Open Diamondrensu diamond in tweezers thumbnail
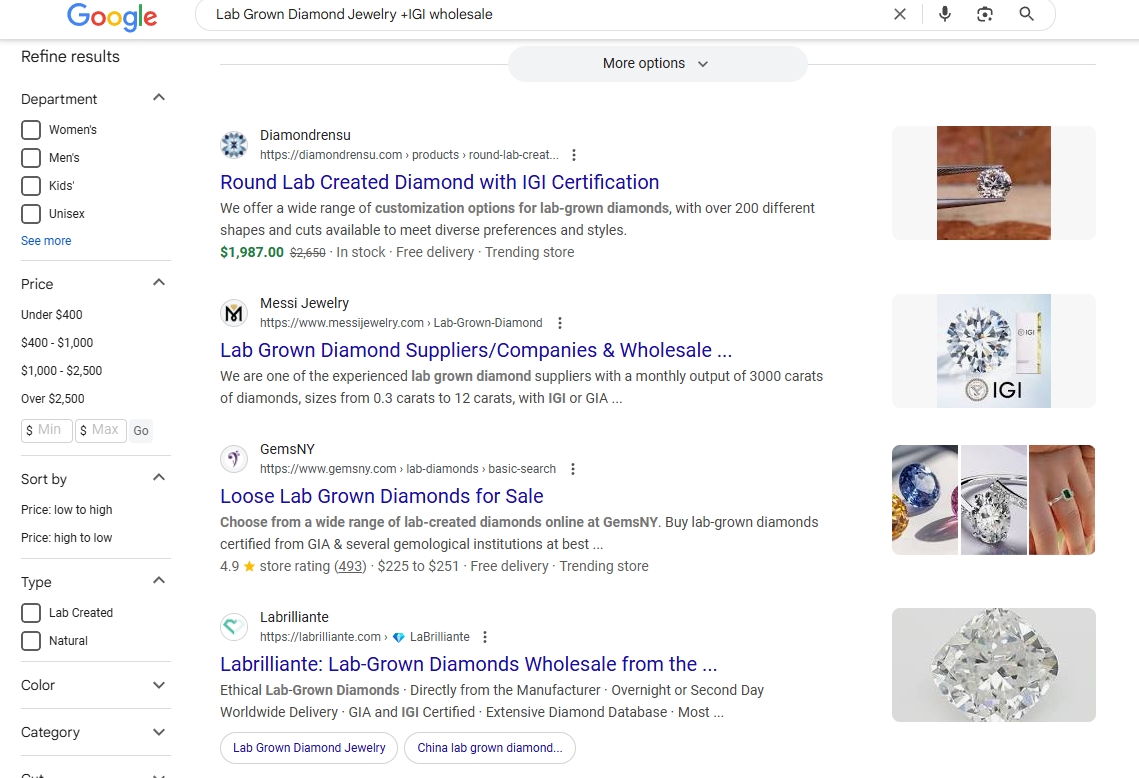Screen dimensions: 1139x778 coord(993,183)
